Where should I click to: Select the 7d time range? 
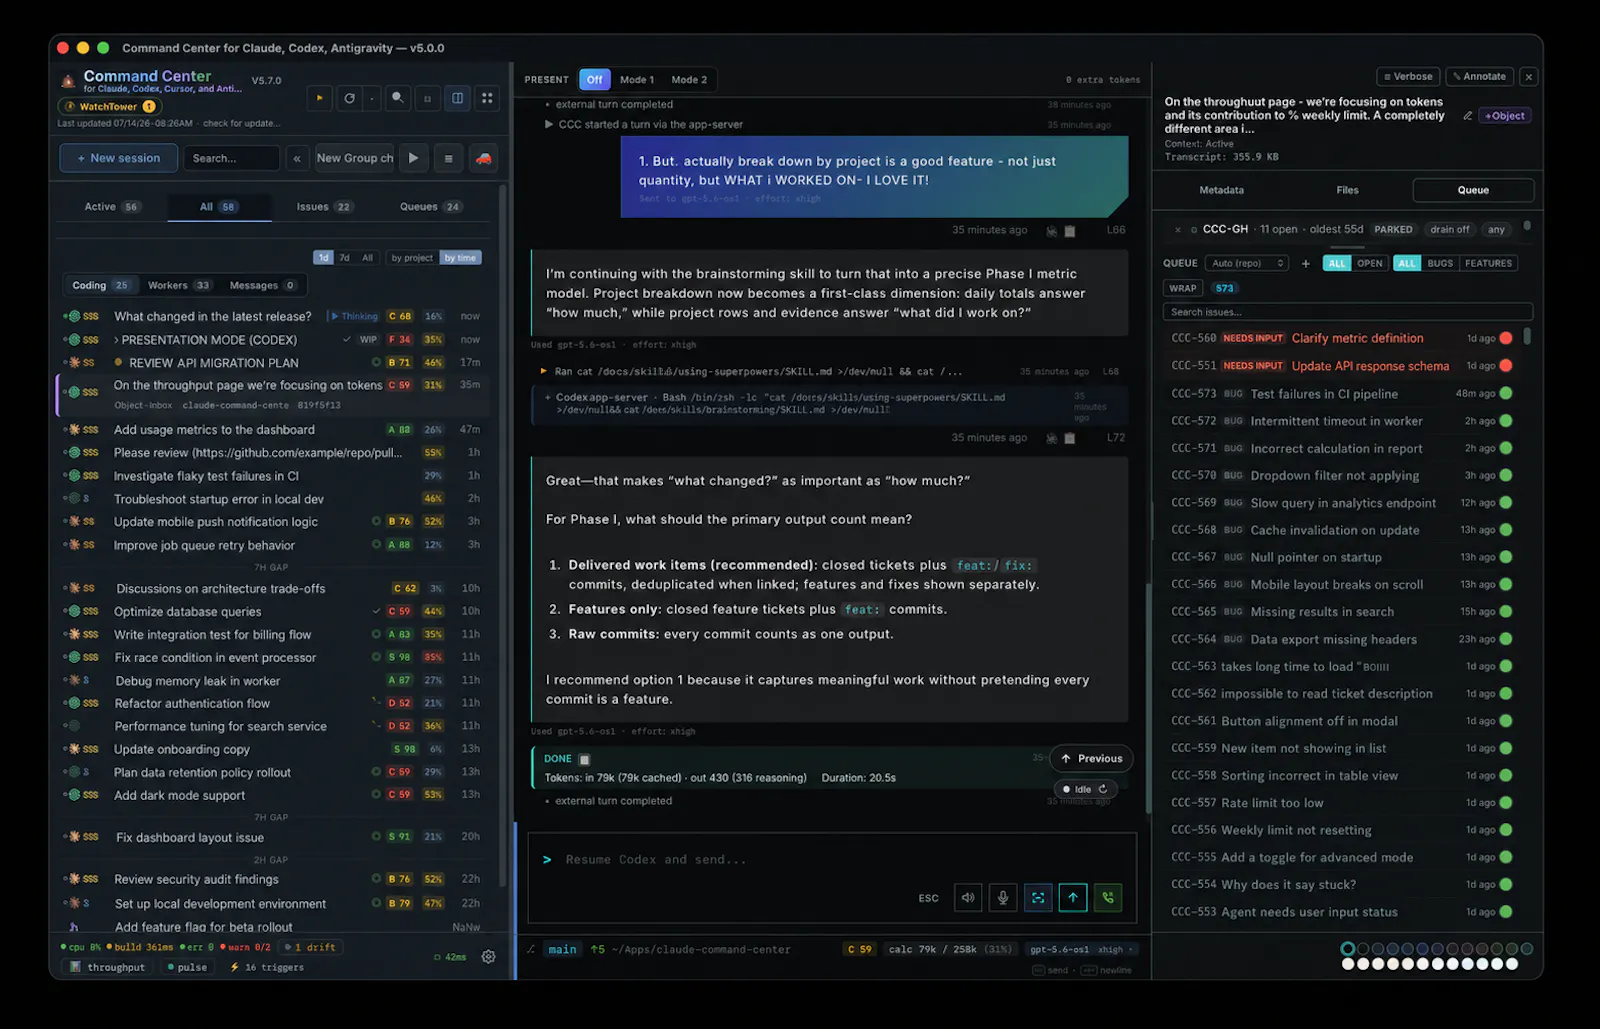345,258
